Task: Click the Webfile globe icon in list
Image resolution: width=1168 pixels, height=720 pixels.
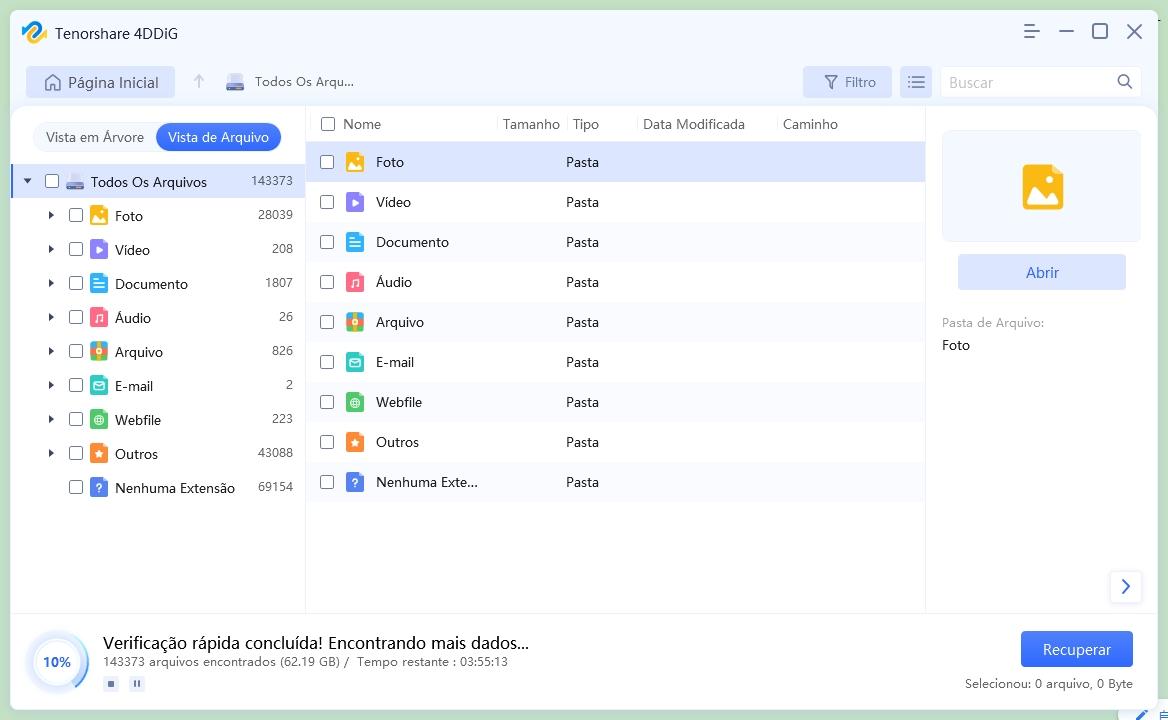Action: (355, 402)
